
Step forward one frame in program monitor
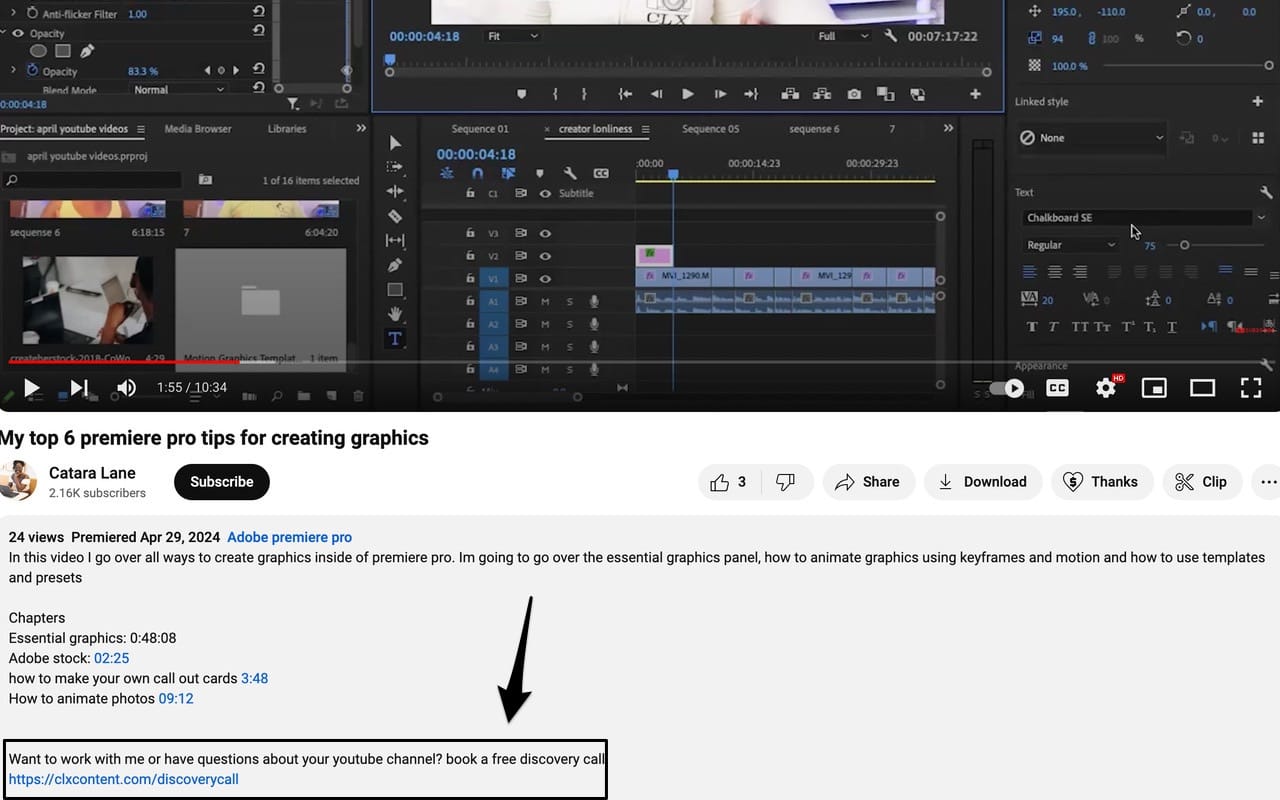point(720,94)
